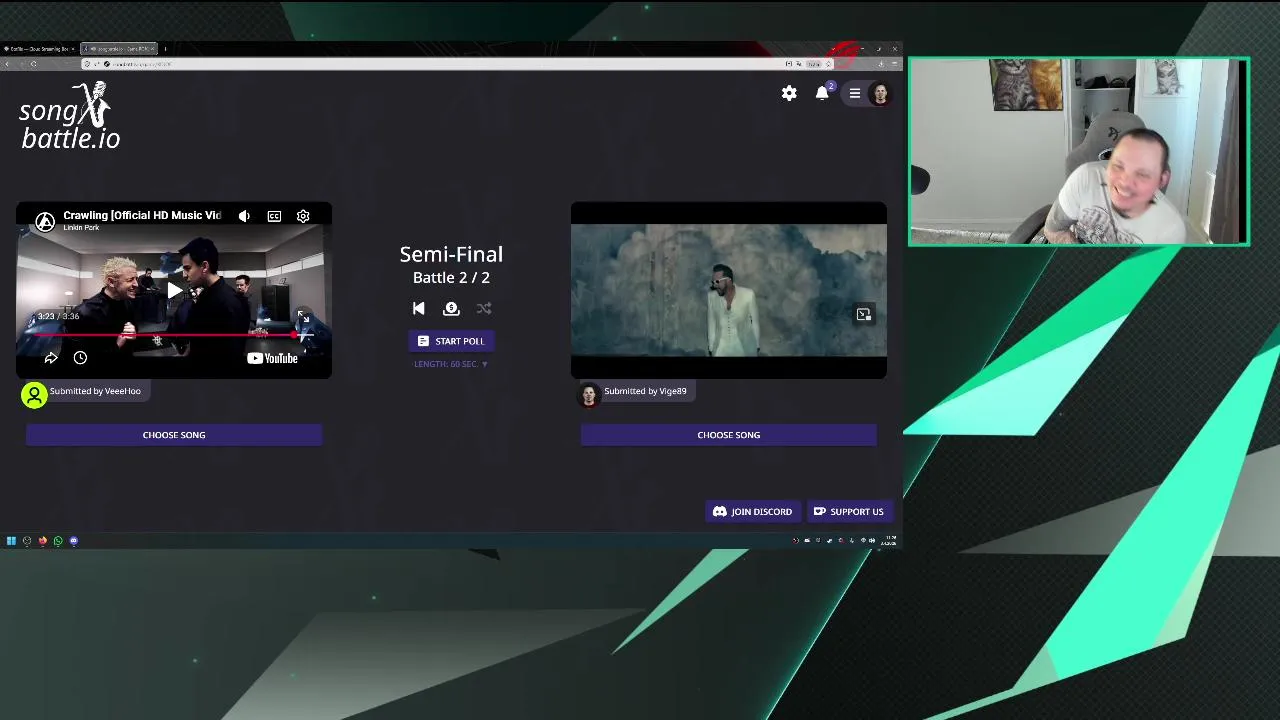1280x720 pixels.
Task: Click the right video thumbnail
Action: click(x=729, y=290)
